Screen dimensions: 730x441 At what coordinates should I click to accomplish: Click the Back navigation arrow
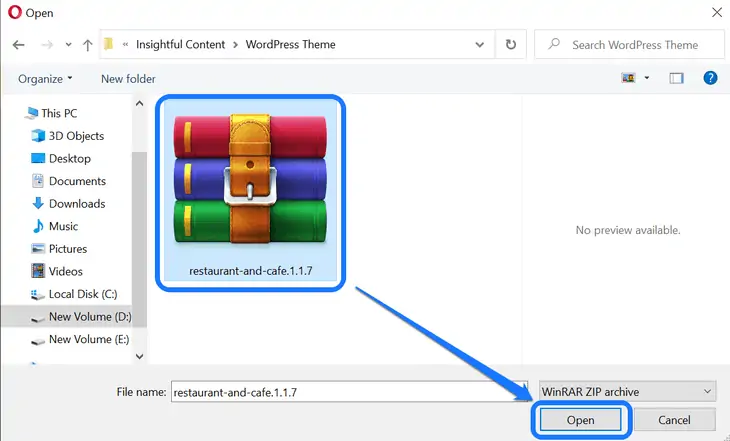coord(19,45)
